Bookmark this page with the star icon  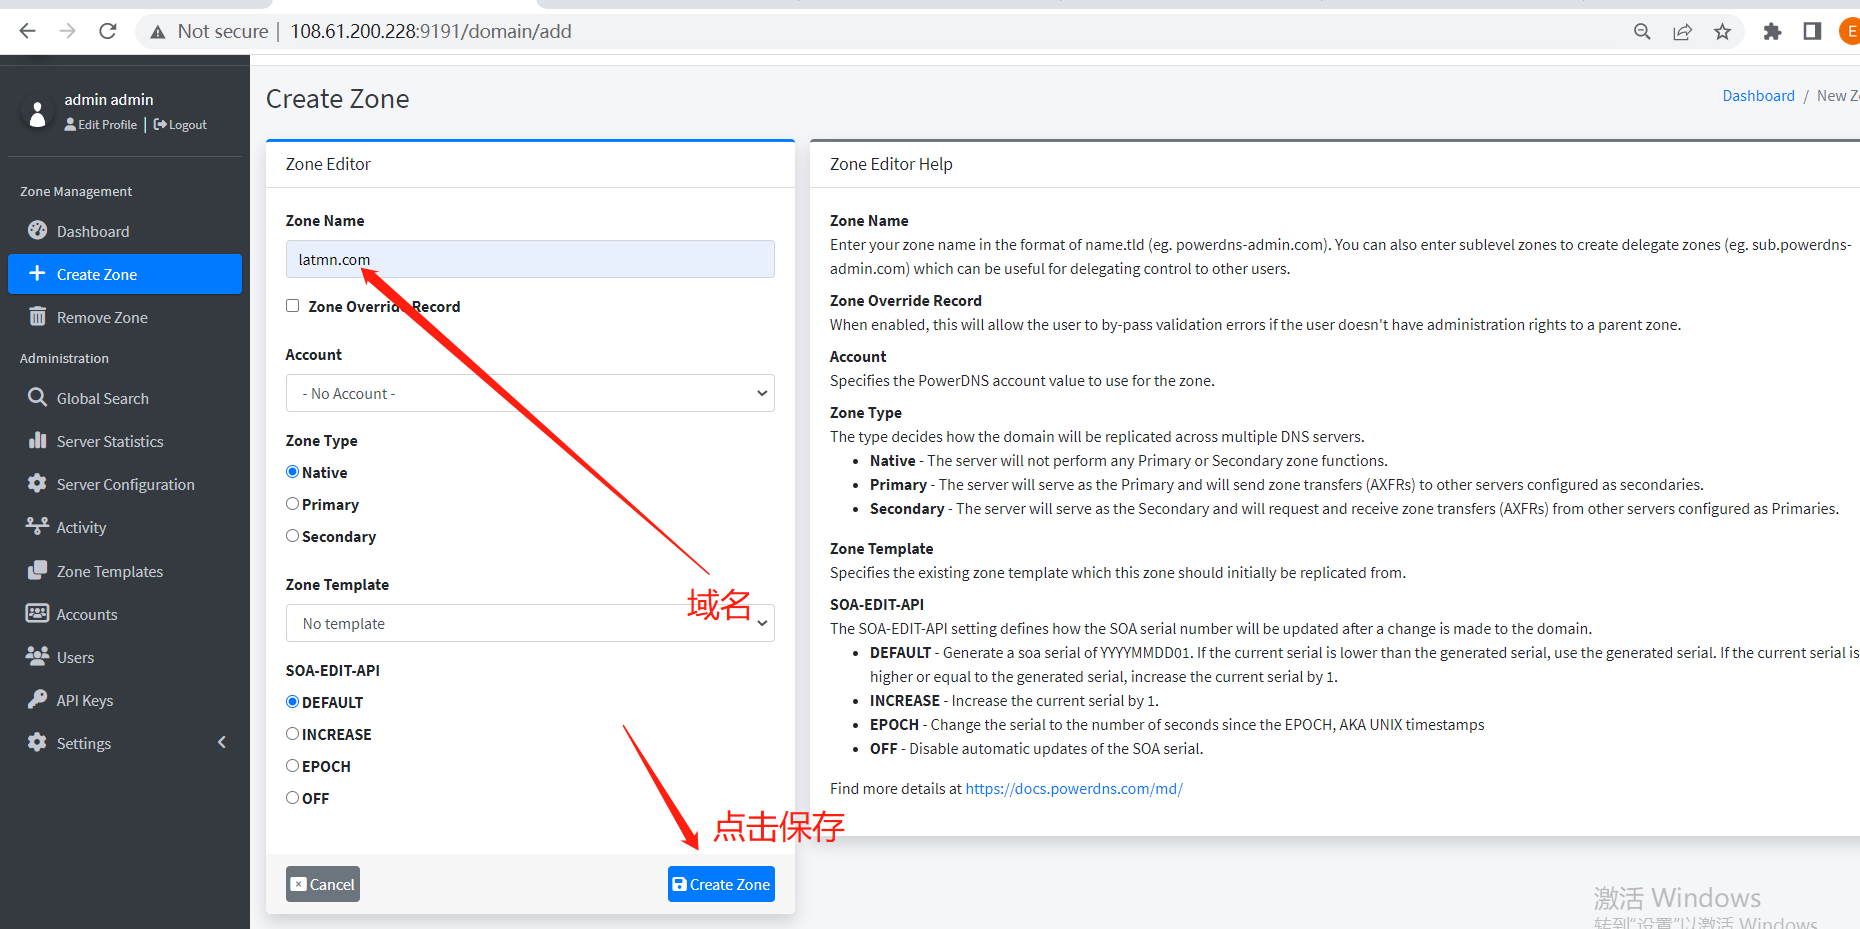pyautogui.click(x=1722, y=32)
